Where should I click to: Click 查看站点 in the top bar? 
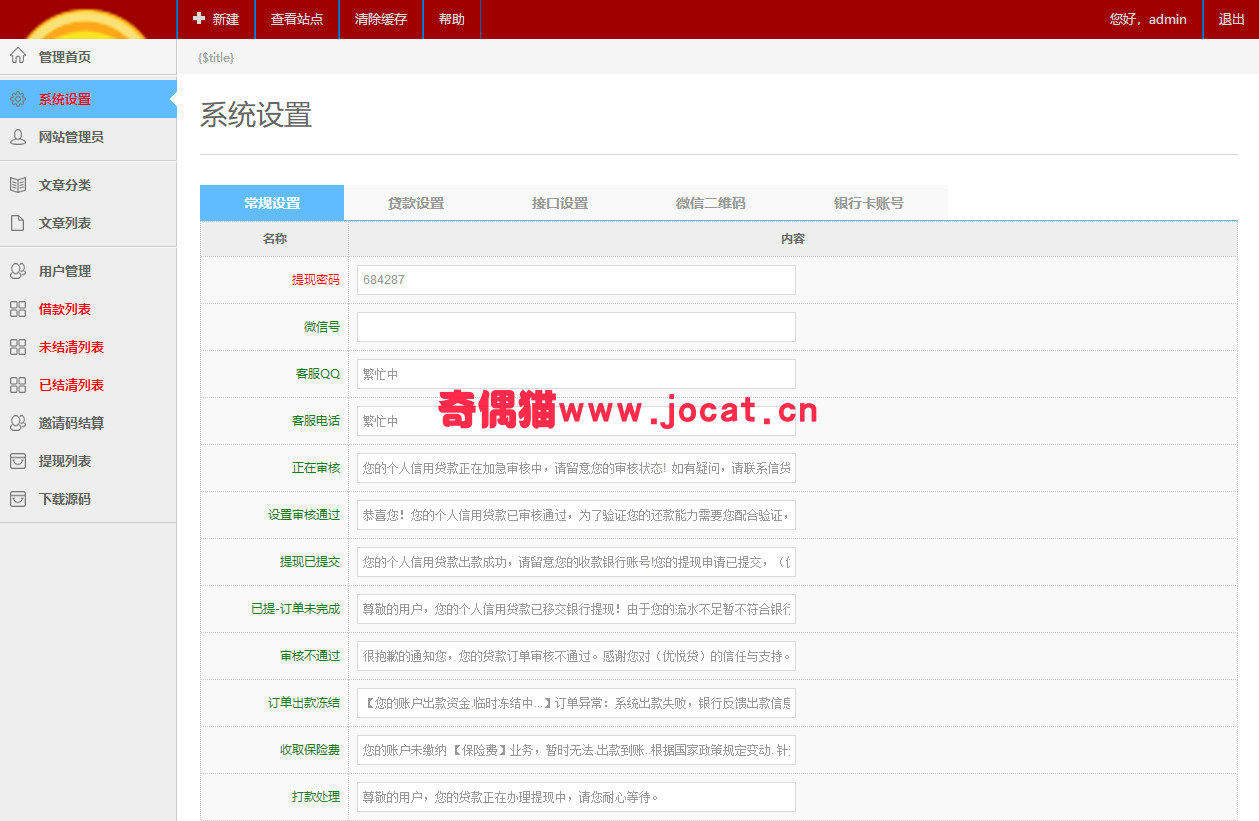(297, 19)
